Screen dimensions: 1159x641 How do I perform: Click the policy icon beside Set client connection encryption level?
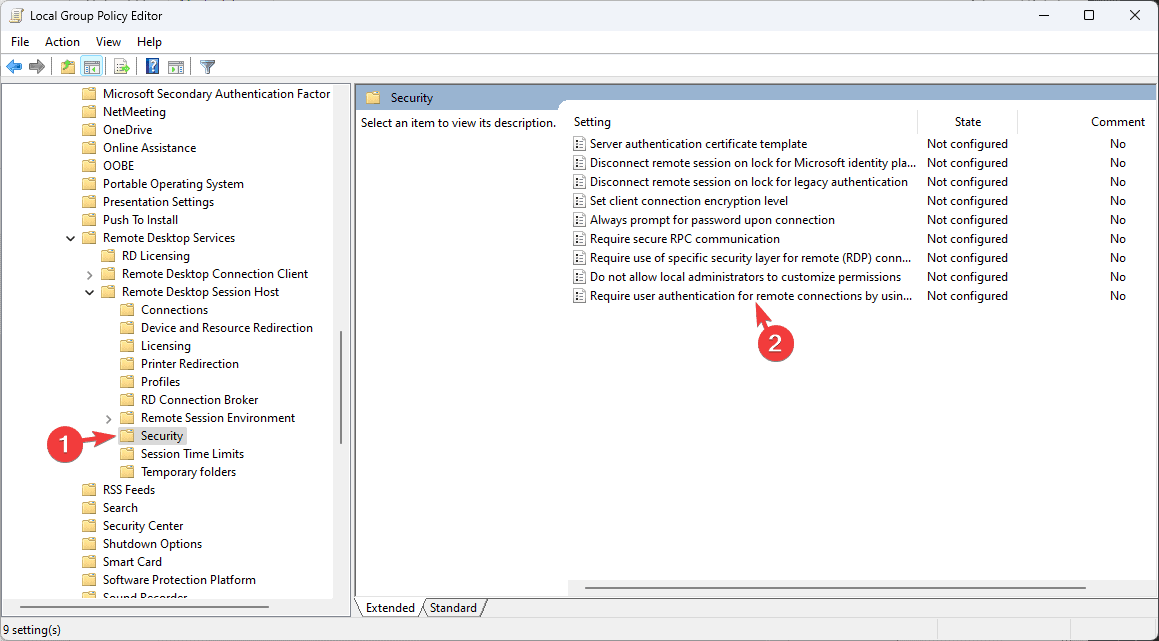coord(580,201)
